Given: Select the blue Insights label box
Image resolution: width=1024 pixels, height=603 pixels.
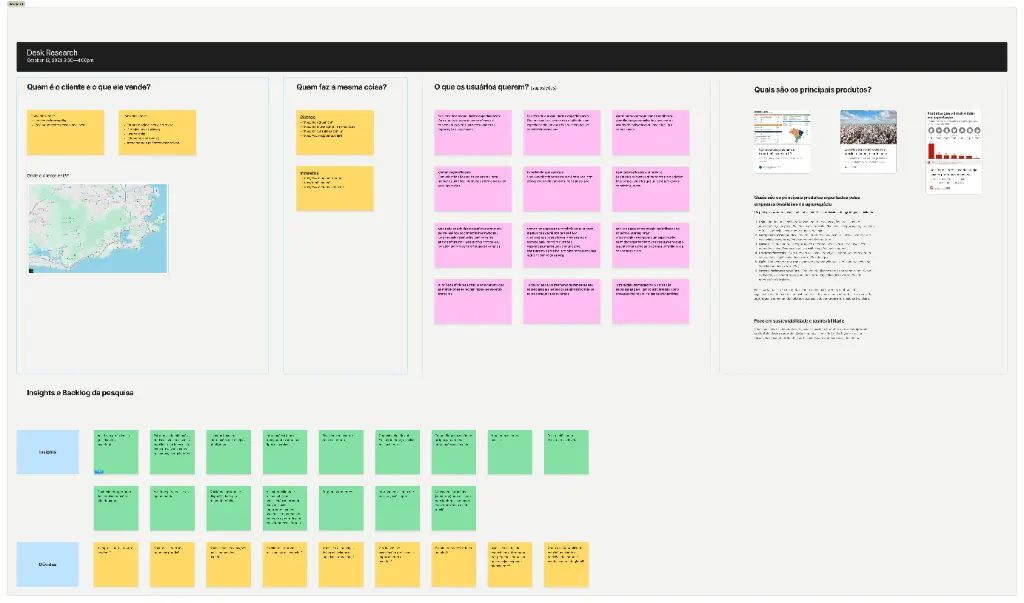Looking at the screenshot, I should pyautogui.click(x=48, y=452).
